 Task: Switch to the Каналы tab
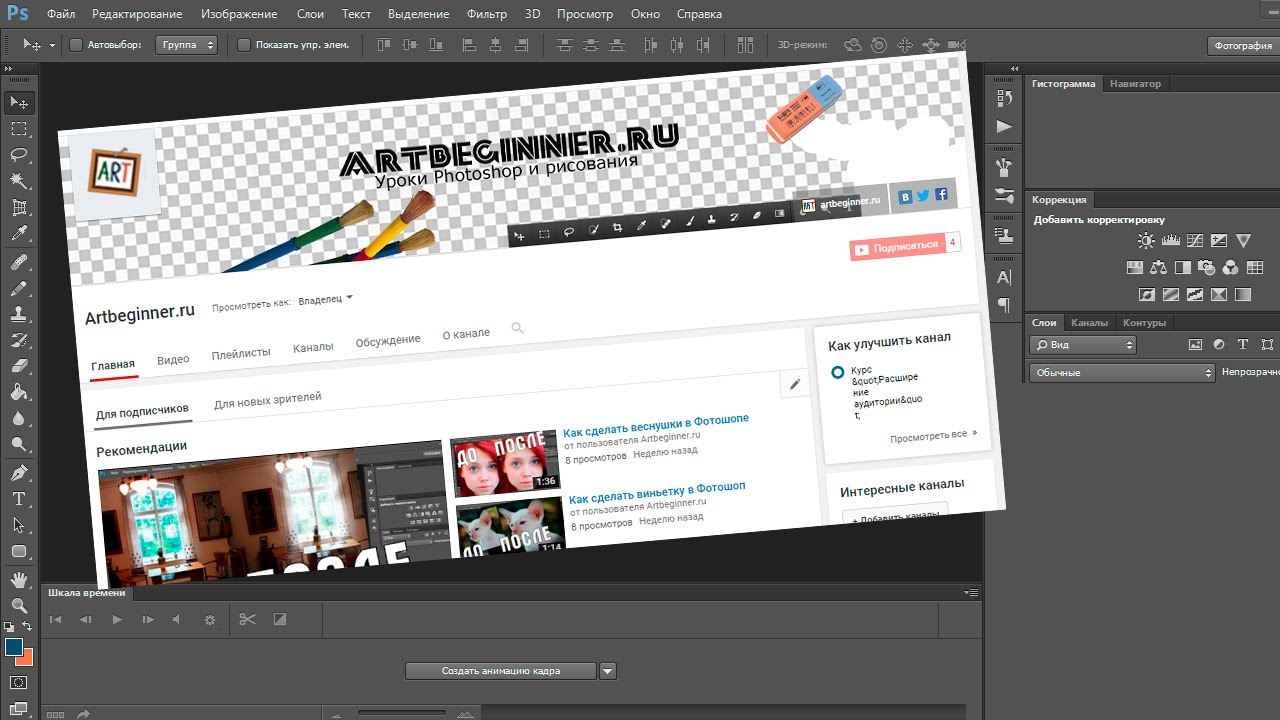pyautogui.click(x=1089, y=323)
